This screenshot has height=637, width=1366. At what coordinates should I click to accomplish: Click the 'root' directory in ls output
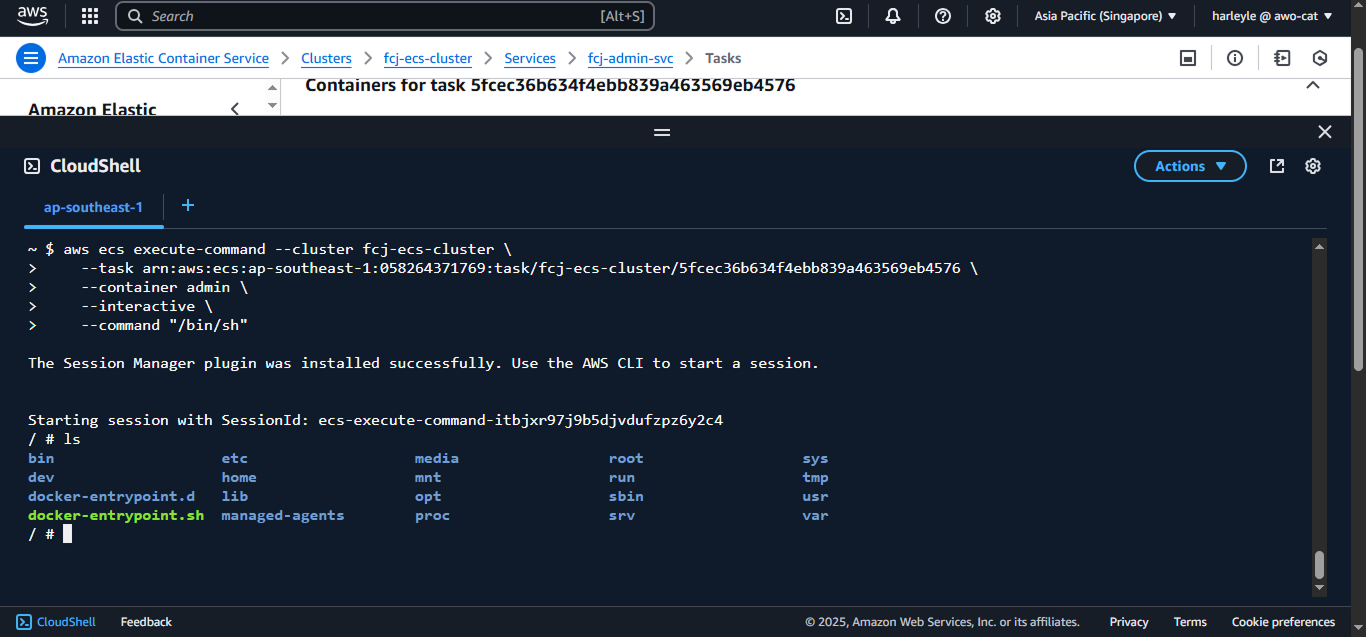pos(626,458)
